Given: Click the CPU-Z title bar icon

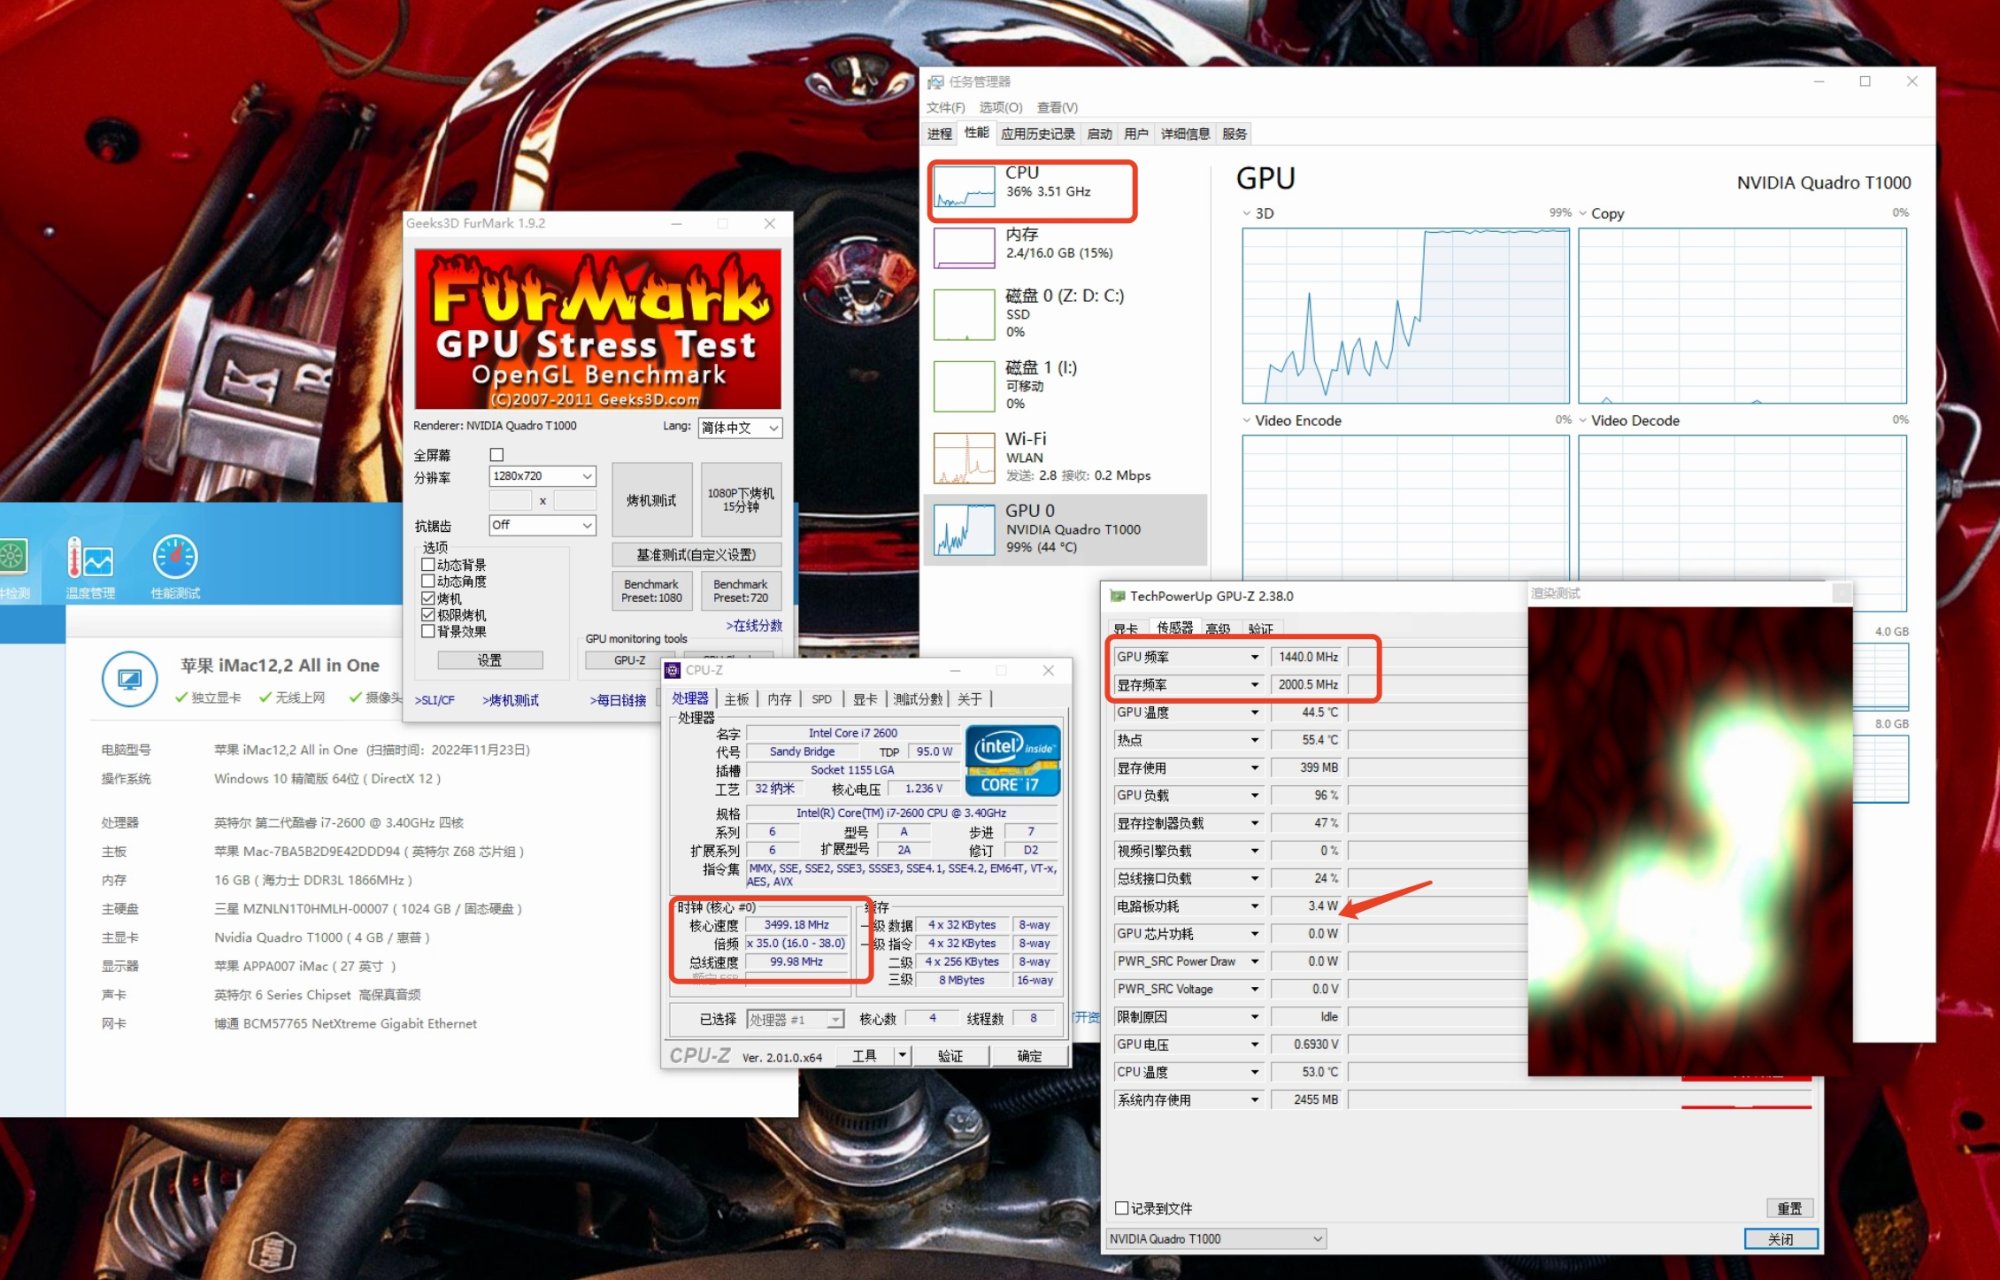Looking at the screenshot, I should click(673, 670).
